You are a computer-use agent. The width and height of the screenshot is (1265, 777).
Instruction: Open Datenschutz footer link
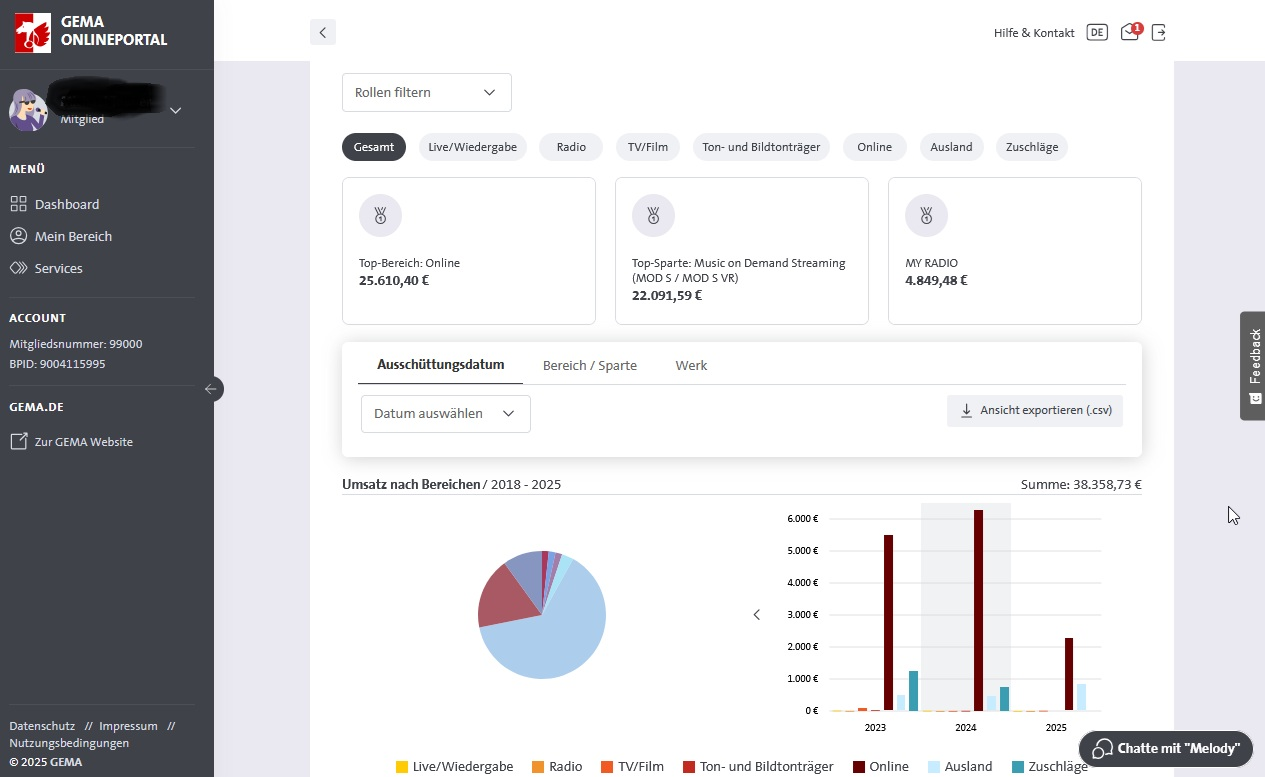42,726
